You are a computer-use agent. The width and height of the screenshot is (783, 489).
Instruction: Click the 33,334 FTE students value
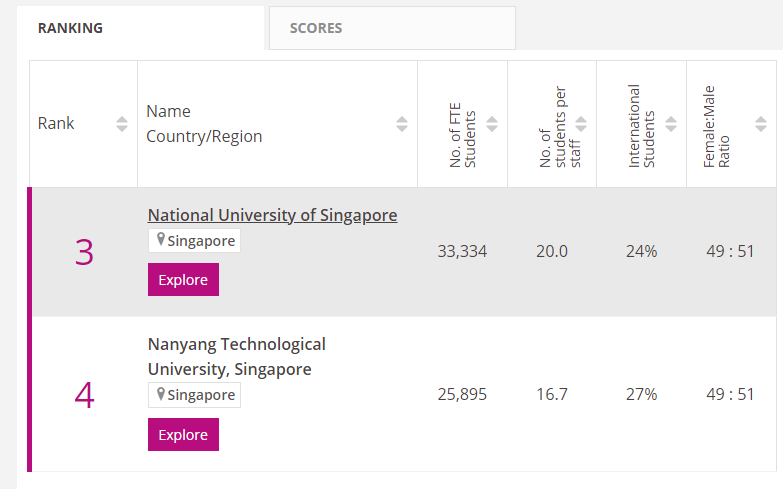[x=462, y=251]
